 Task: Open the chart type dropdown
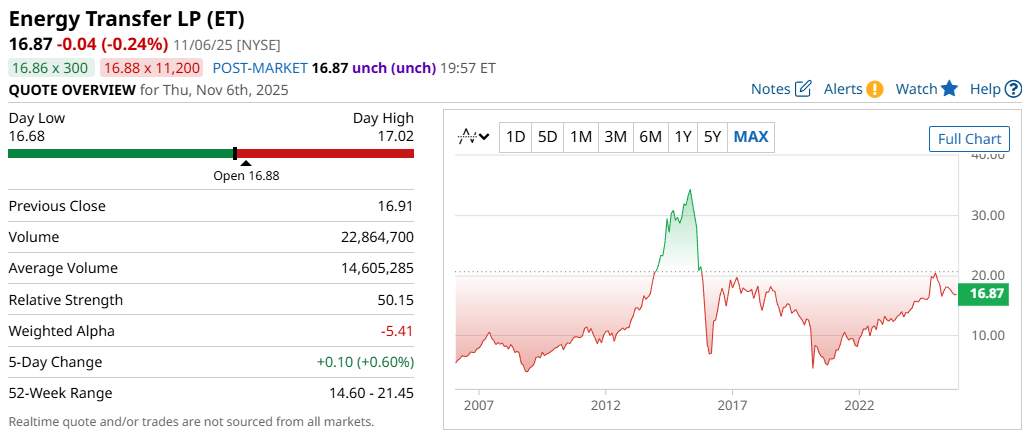473,137
